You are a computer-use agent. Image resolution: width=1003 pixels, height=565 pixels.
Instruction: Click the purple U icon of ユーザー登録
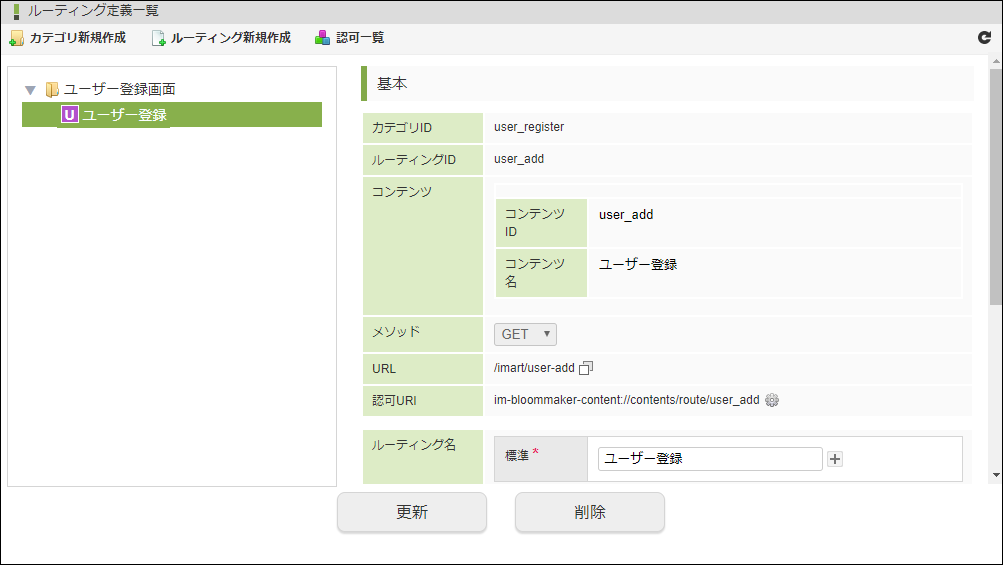pyautogui.click(x=69, y=115)
